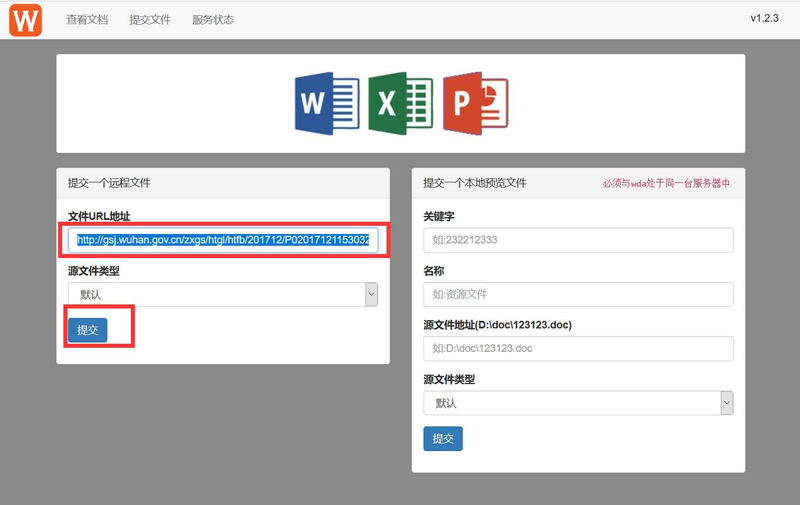The width and height of the screenshot is (800, 505).
Task: Click the 源文件地址(D:\doc\123123.doc) label
Action: [497, 325]
